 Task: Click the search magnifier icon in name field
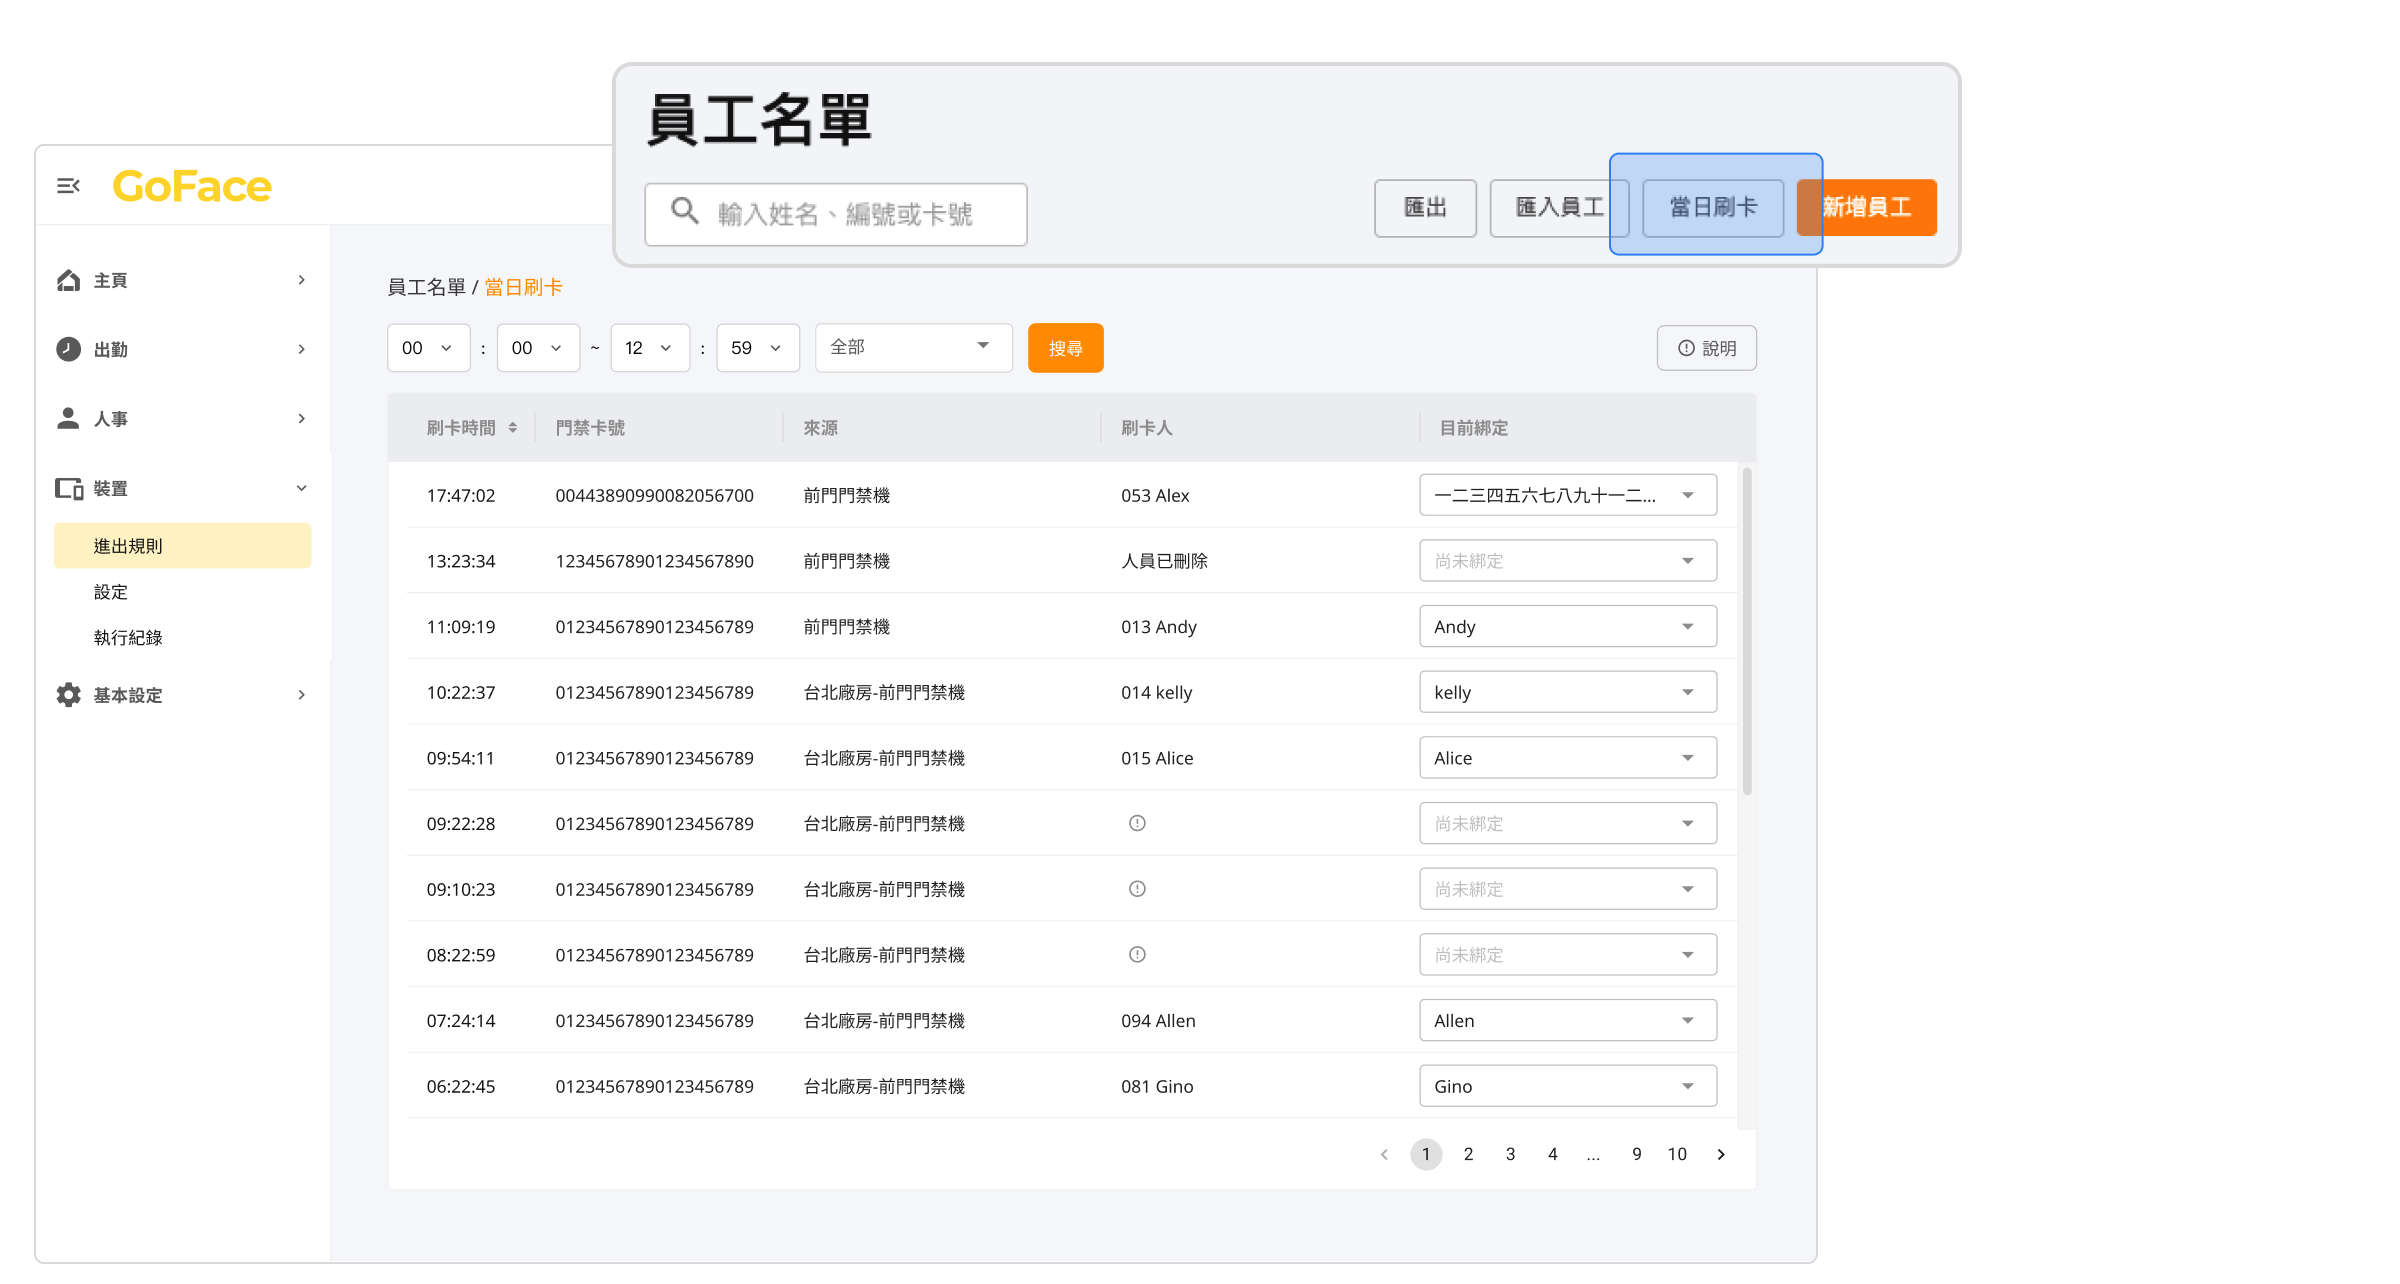[x=685, y=211]
